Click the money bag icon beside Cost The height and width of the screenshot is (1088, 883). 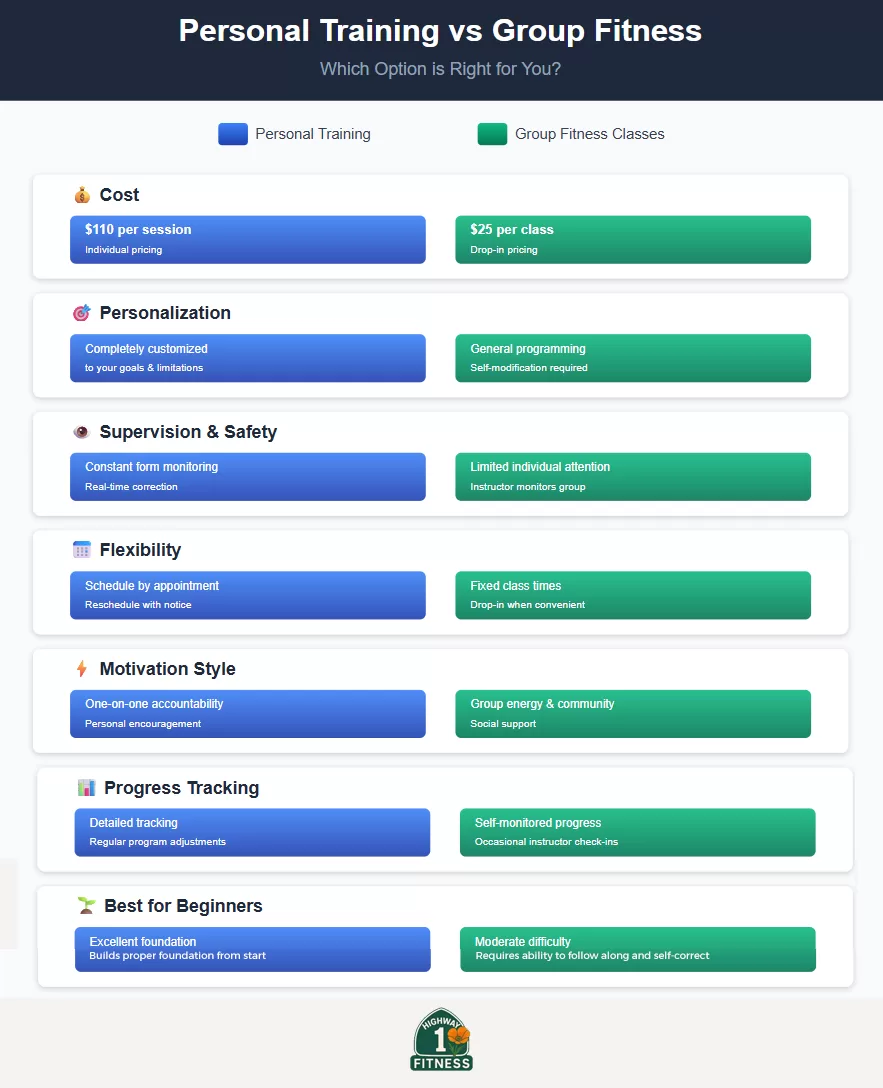pos(82,195)
